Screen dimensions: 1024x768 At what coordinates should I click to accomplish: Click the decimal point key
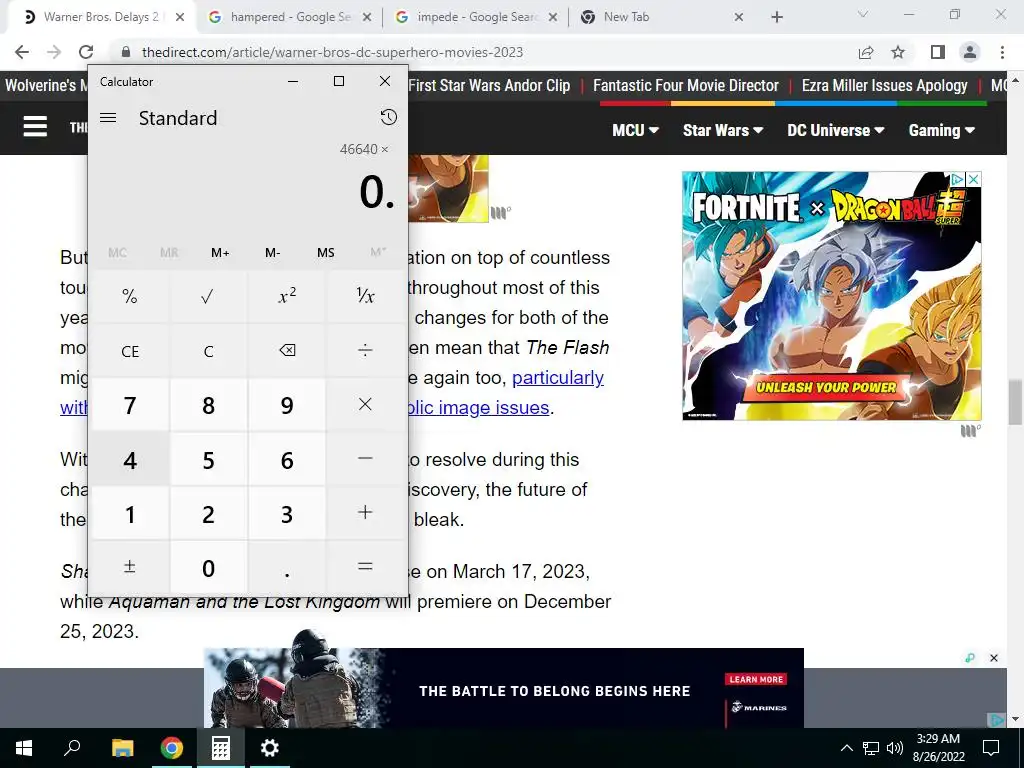287,568
